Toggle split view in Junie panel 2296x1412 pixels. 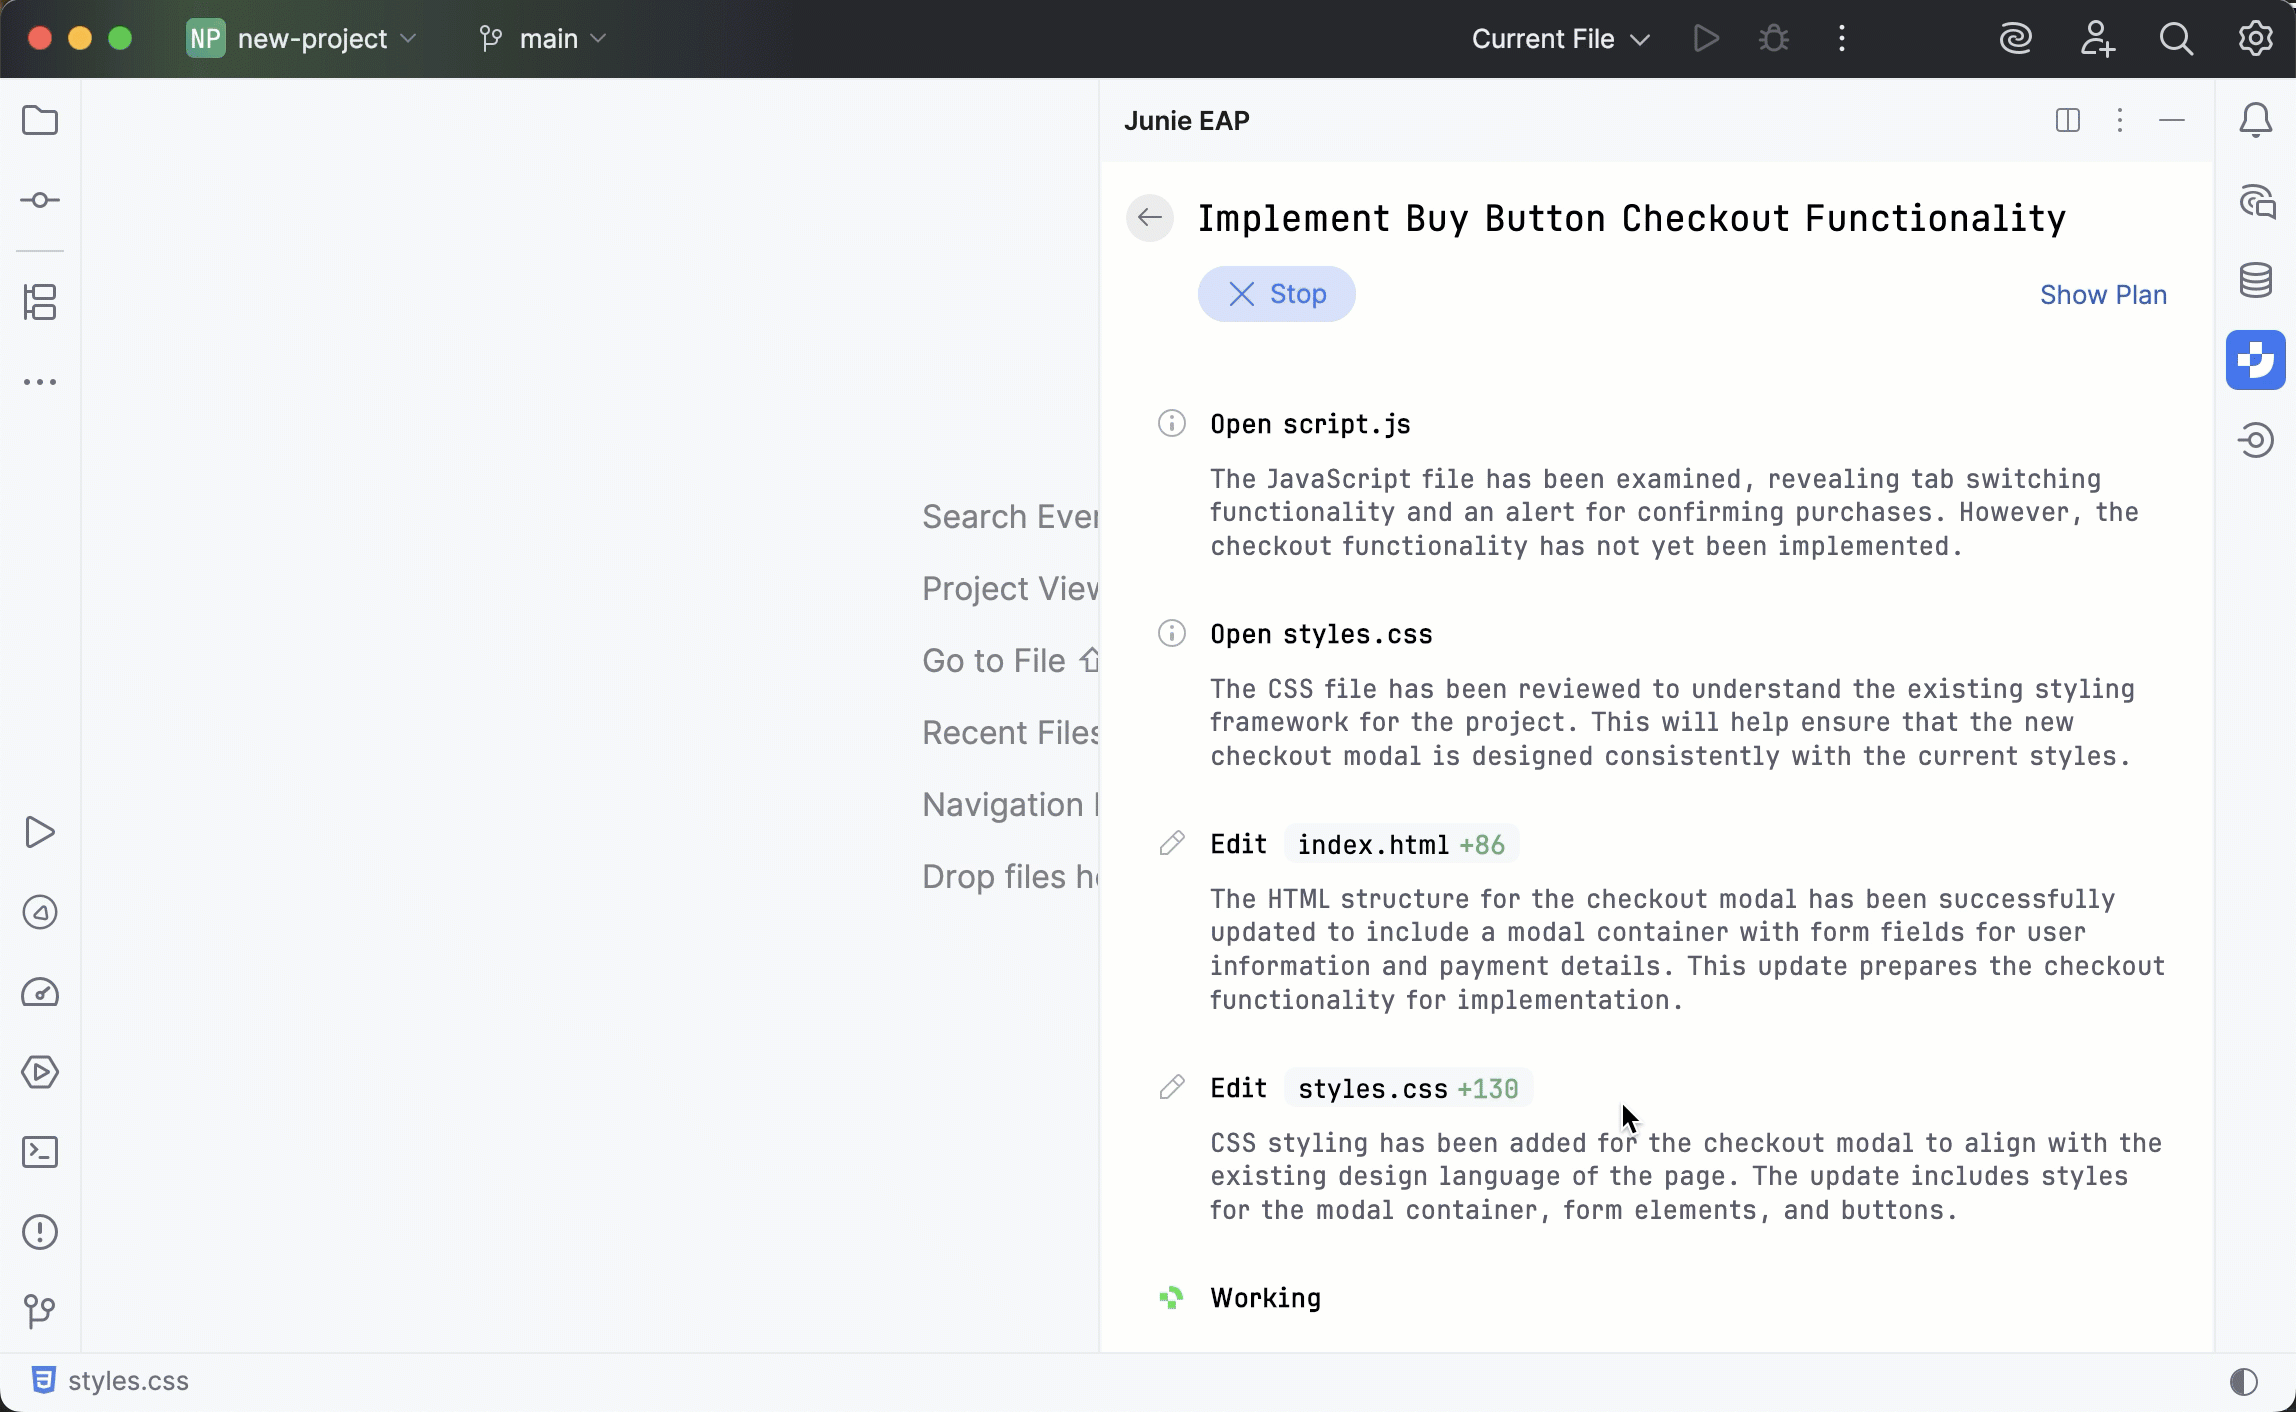(x=2067, y=120)
